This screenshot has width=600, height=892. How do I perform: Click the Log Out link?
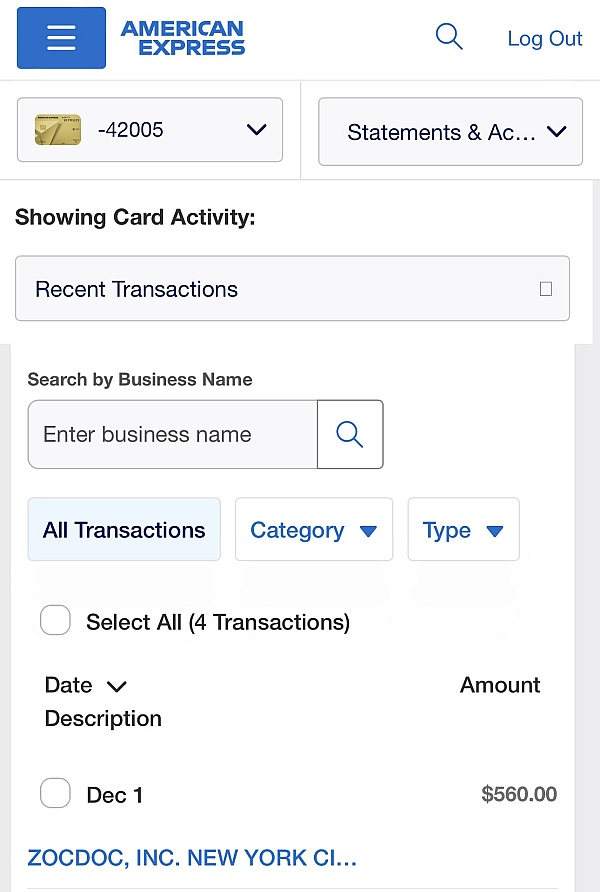pos(544,38)
